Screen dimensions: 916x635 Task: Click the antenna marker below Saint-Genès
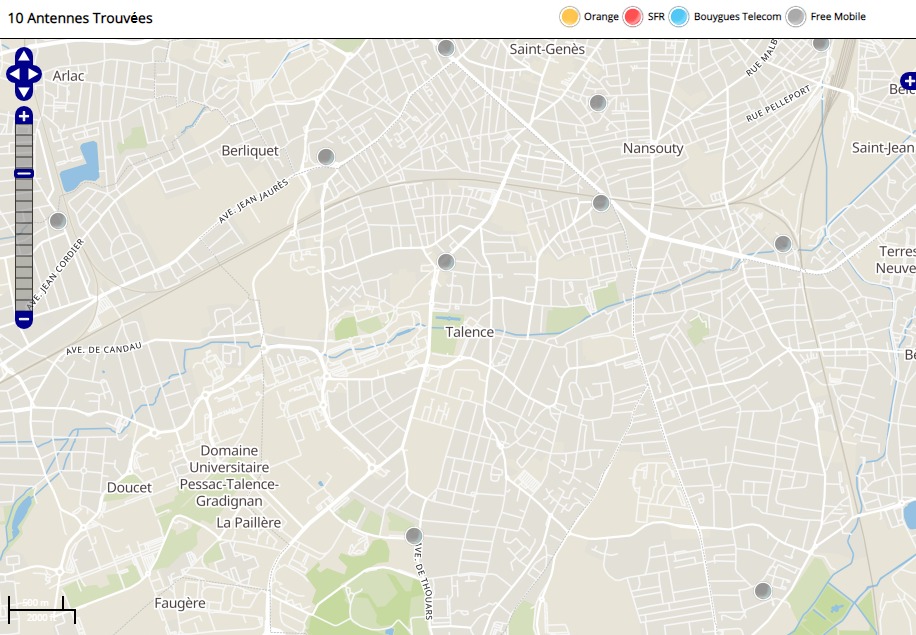(598, 103)
